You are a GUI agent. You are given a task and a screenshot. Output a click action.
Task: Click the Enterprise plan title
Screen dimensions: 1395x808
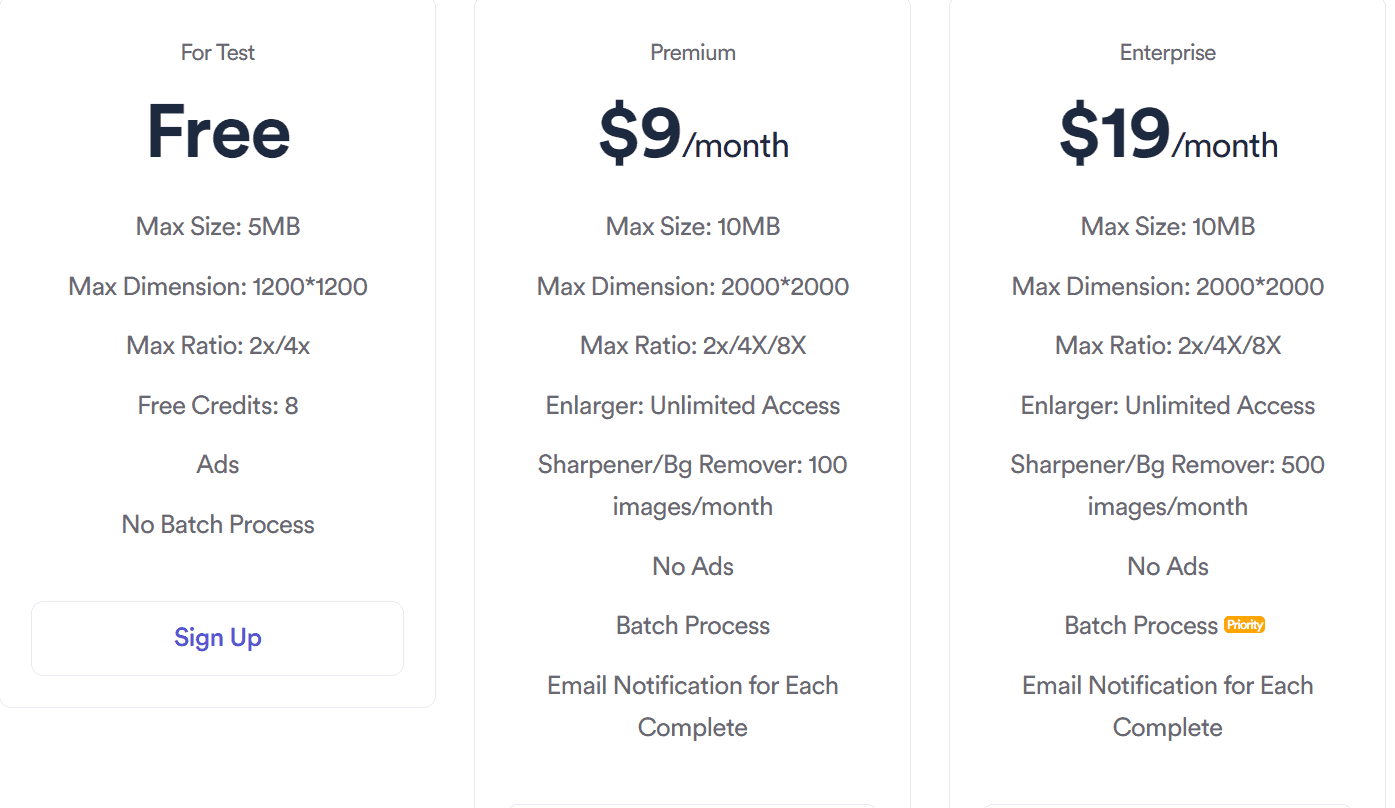pos(1167,52)
